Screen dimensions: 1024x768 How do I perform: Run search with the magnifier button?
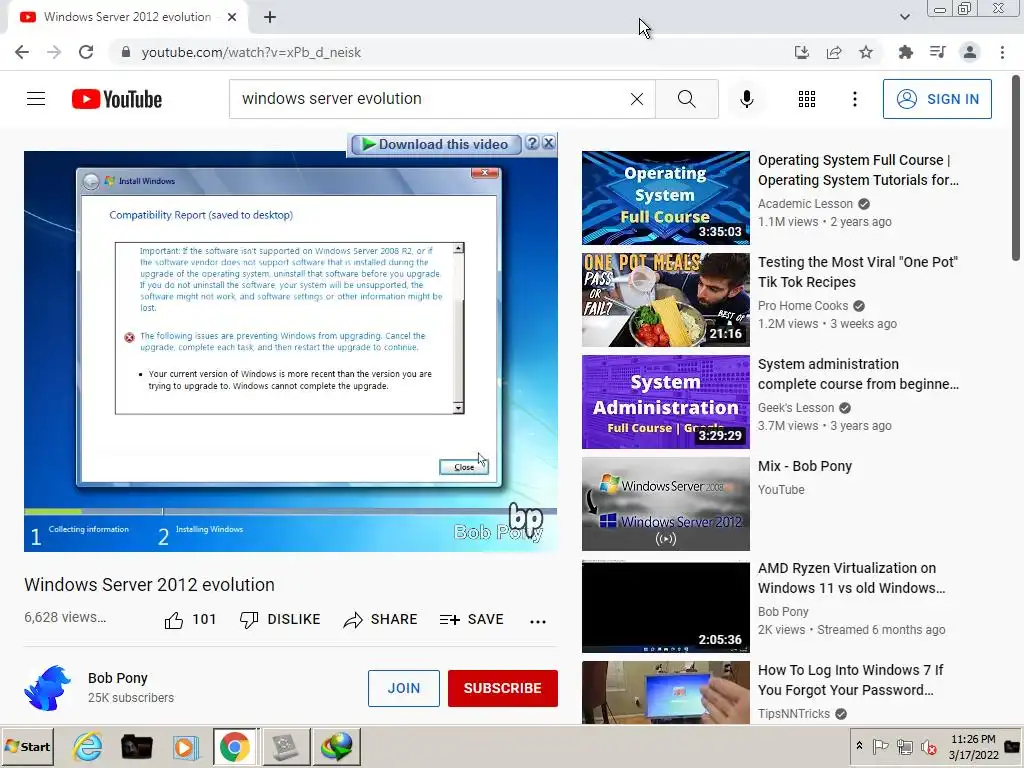pos(686,99)
